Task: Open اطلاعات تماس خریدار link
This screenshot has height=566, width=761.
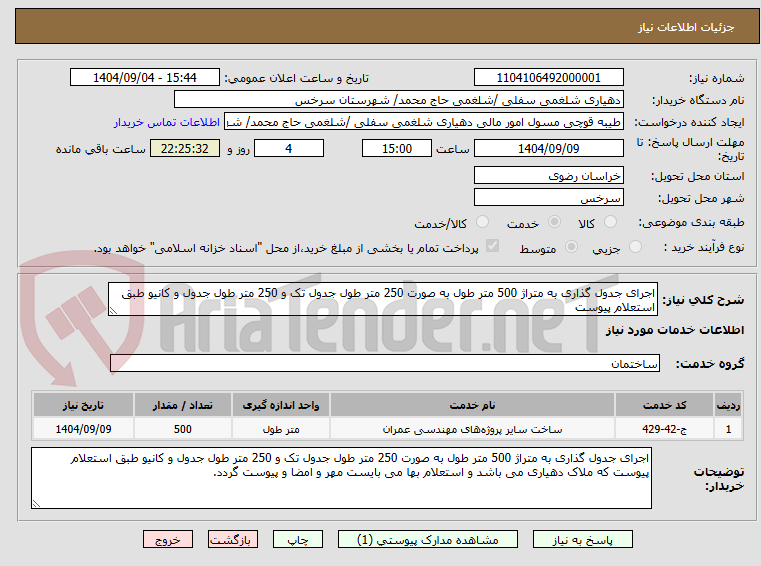Action: point(167,122)
